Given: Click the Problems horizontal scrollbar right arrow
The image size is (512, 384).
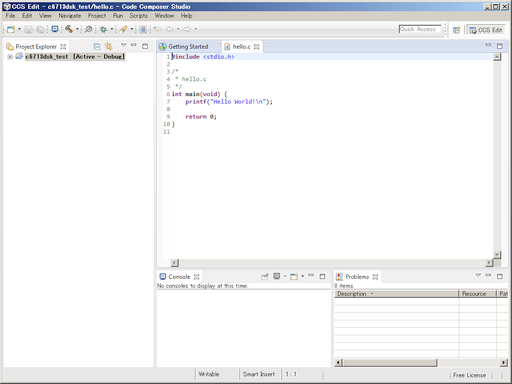Looking at the screenshot, I should point(504,362).
